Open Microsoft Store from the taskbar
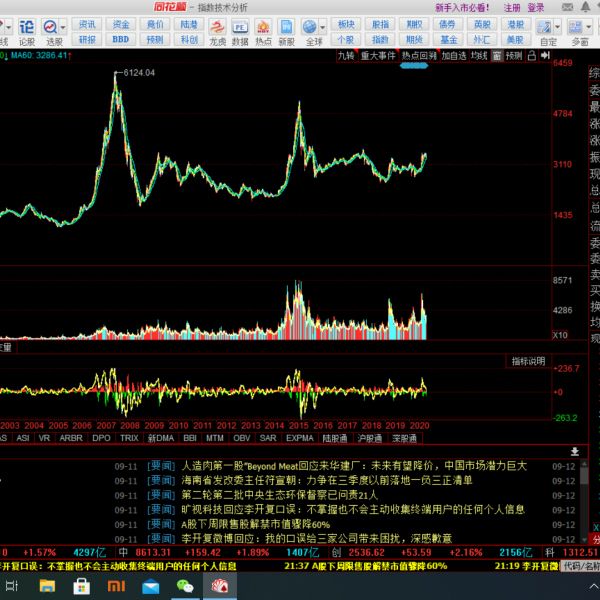600x600 pixels. [x=82, y=586]
